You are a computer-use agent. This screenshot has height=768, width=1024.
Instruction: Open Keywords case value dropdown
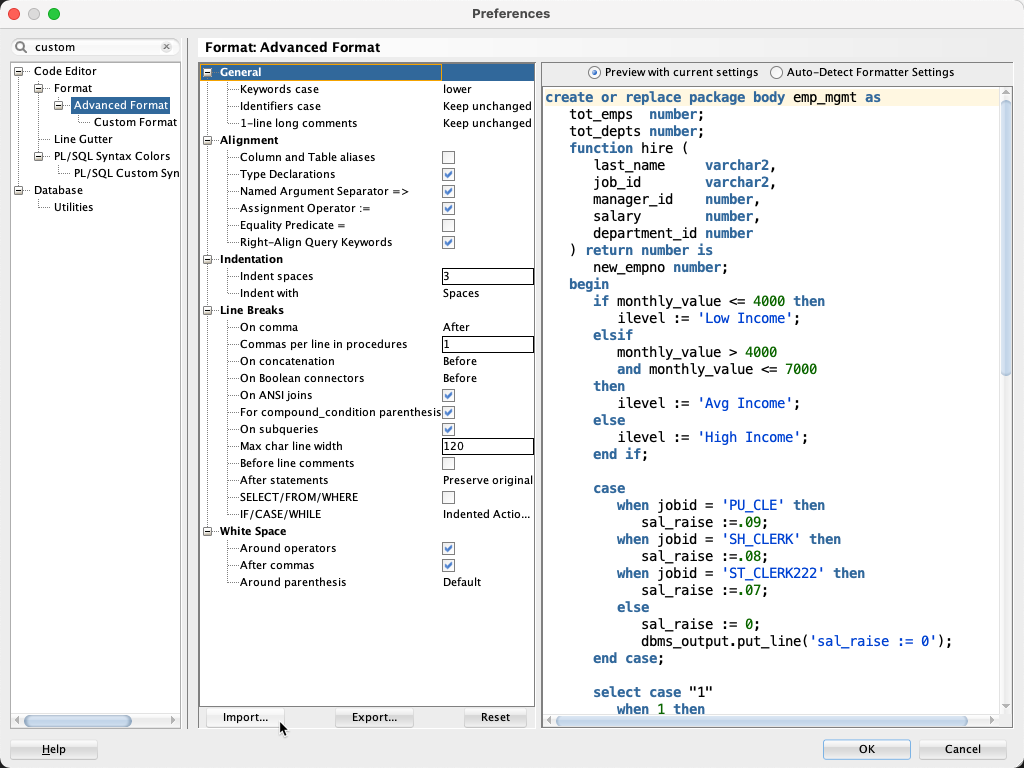tap(487, 89)
